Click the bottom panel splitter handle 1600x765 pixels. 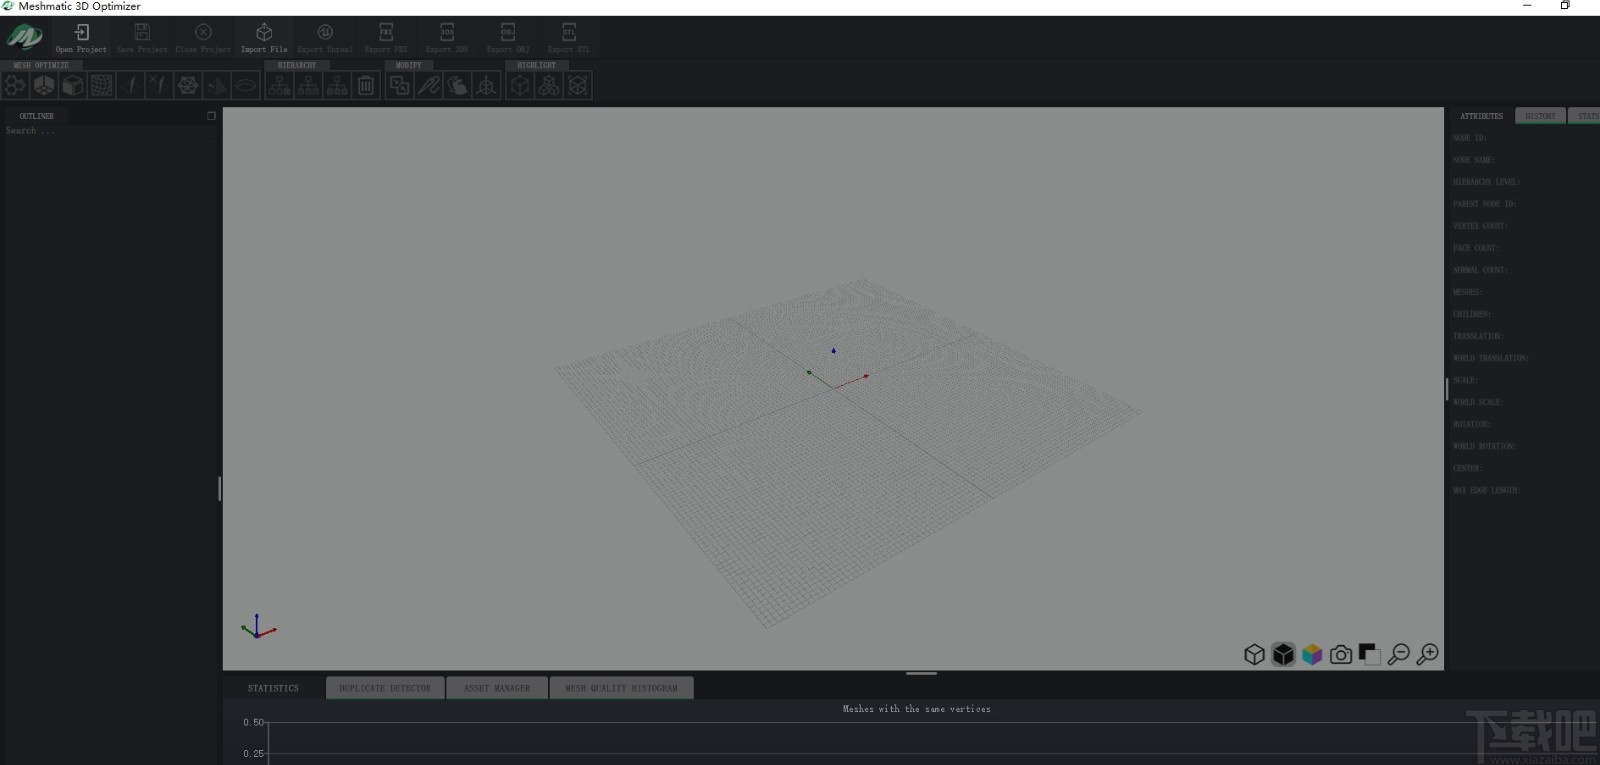pyautogui.click(x=921, y=673)
